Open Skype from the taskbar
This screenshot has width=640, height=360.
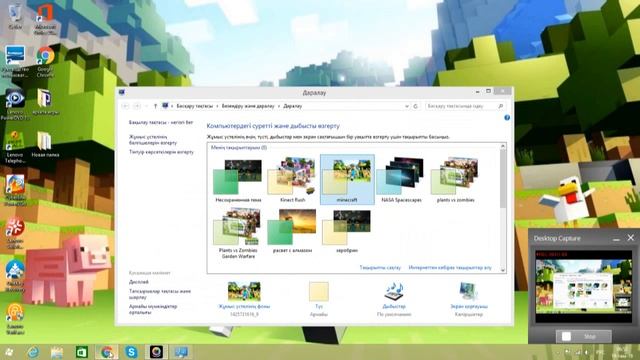[x=131, y=352]
